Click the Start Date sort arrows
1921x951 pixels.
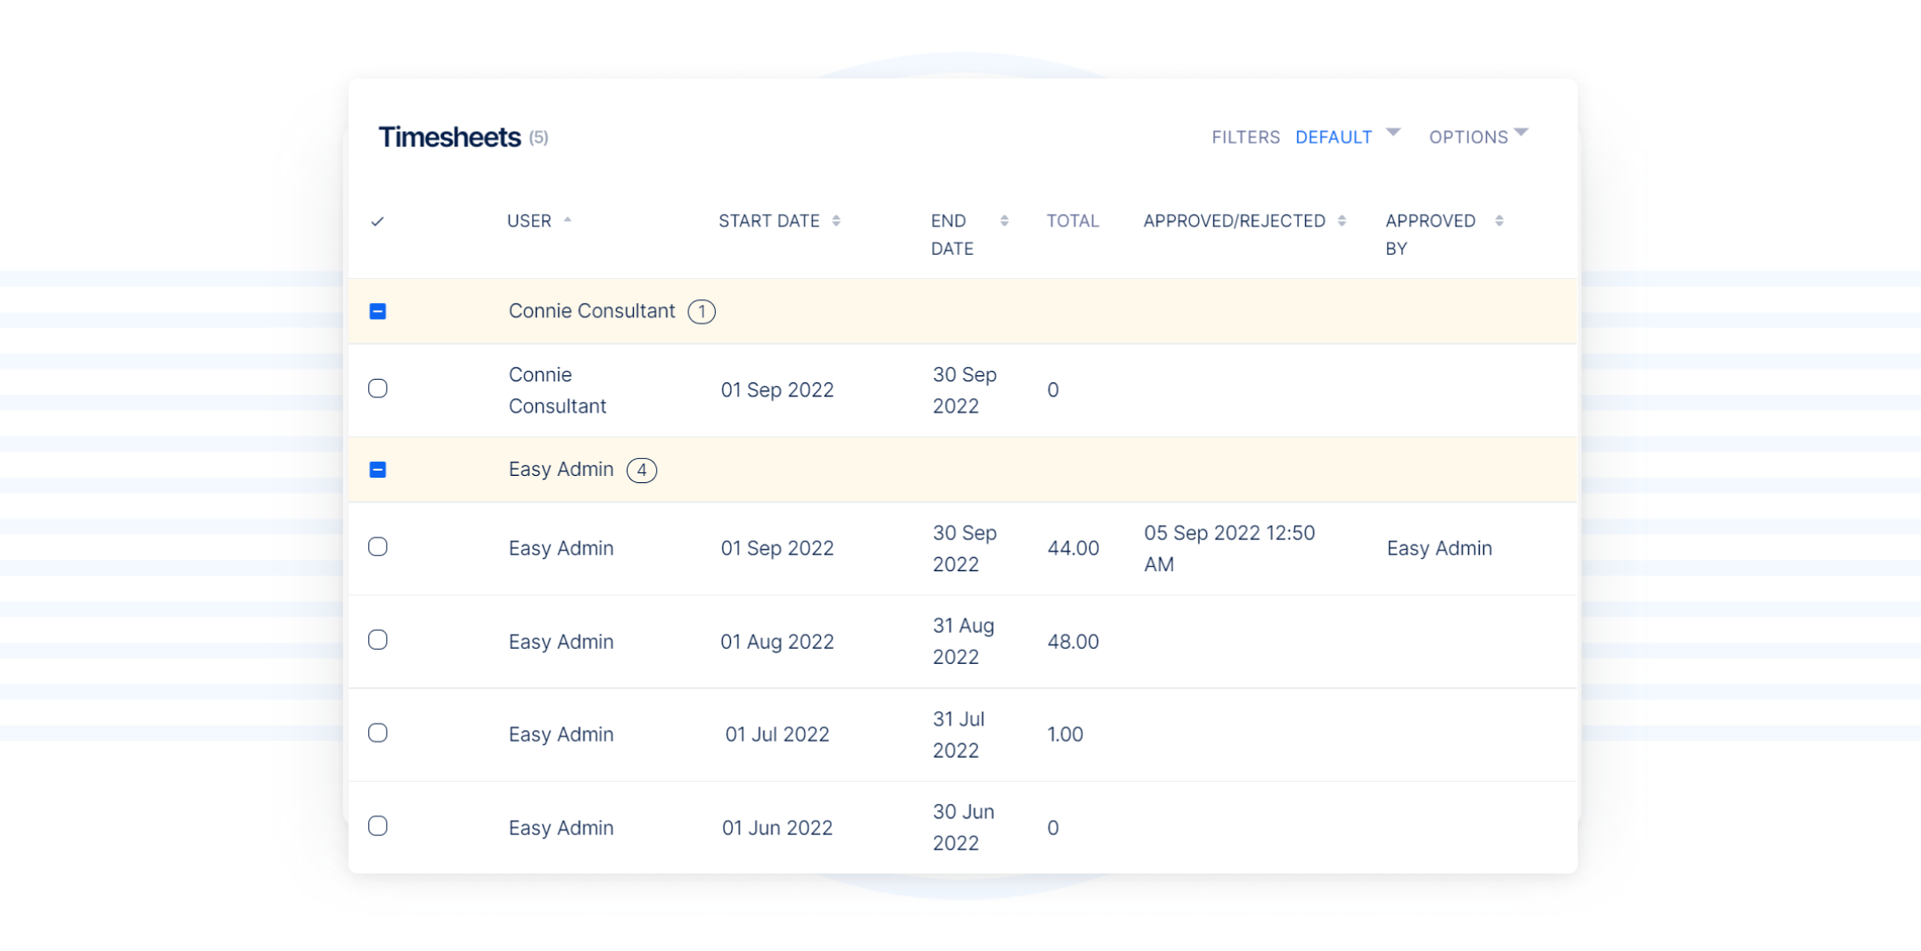click(836, 221)
